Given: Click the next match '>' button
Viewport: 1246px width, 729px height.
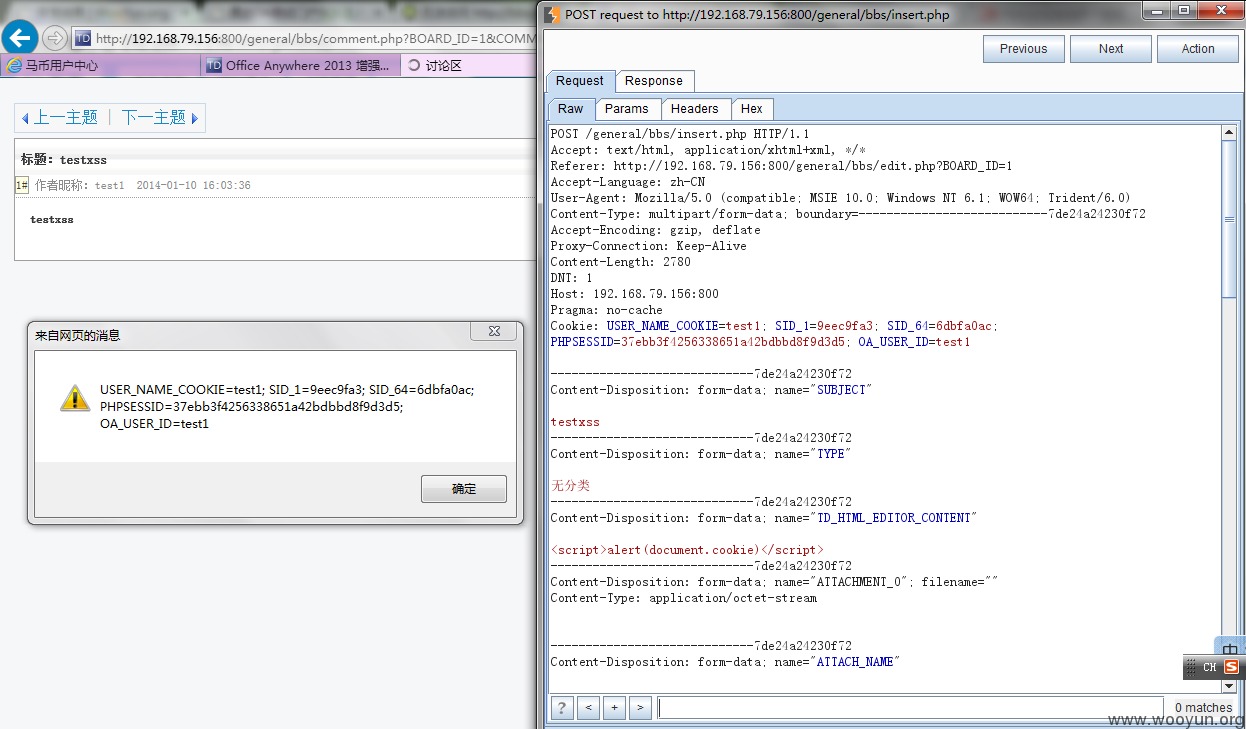Looking at the screenshot, I should [x=641, y=707].
